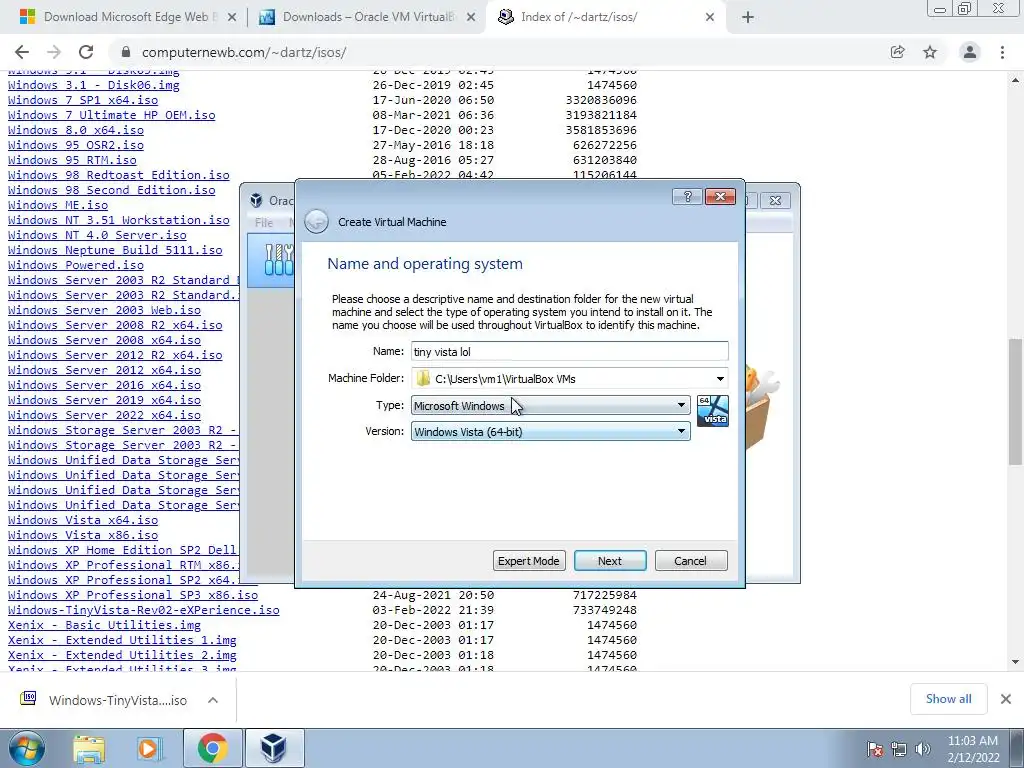The image size is (1024, 768).
Task: Click Action Center flag tray icon
Action: (x=874, y=750)
